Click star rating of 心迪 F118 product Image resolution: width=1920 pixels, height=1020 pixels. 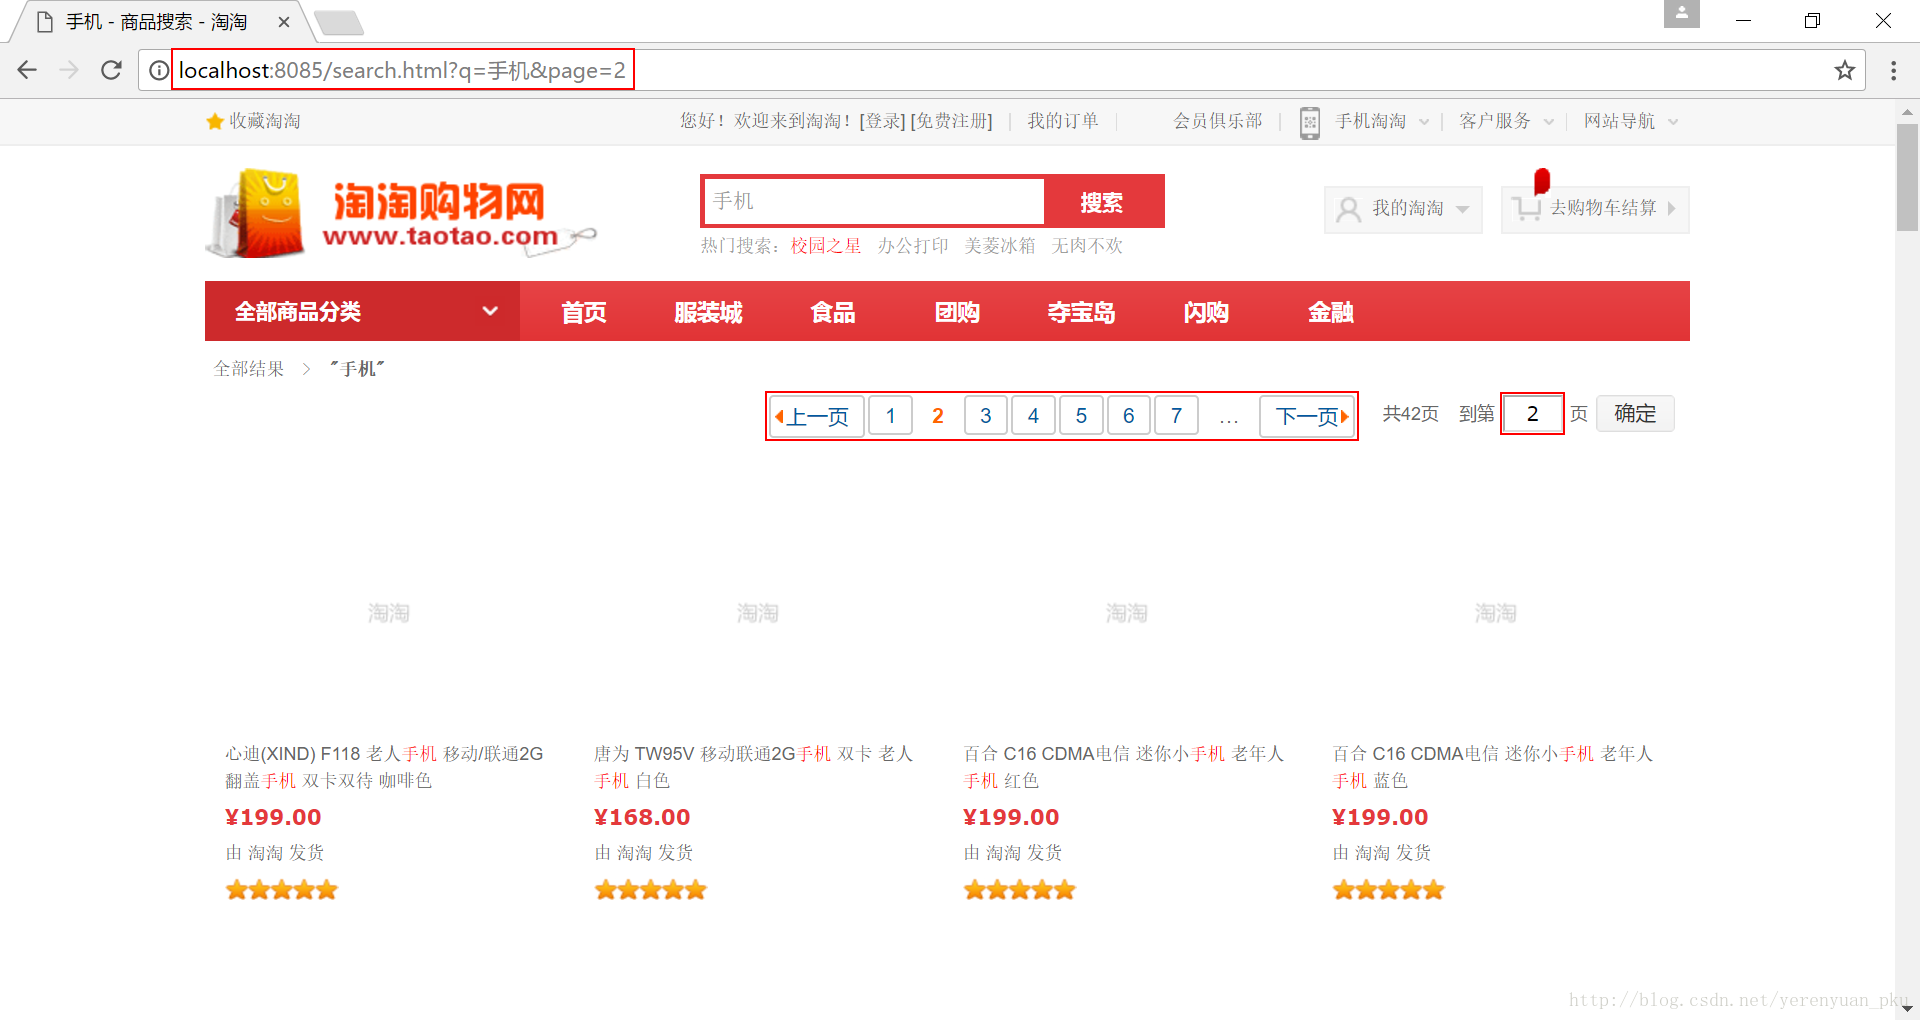pos(282,890)
